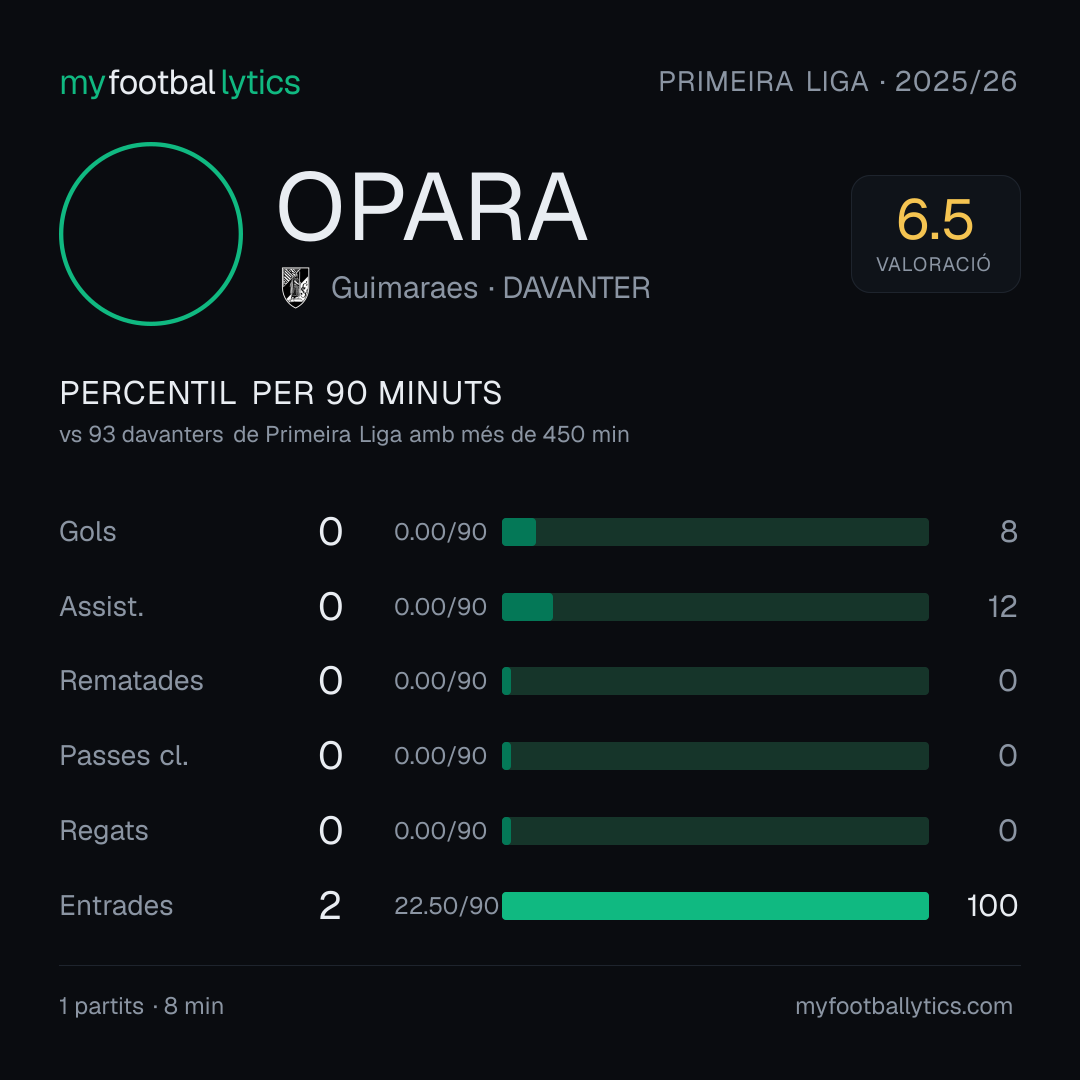The height and width of the screenshot is (1080, 1080).
Task: Click the Assist. percentile number 12
Action: click(1002, 607)
